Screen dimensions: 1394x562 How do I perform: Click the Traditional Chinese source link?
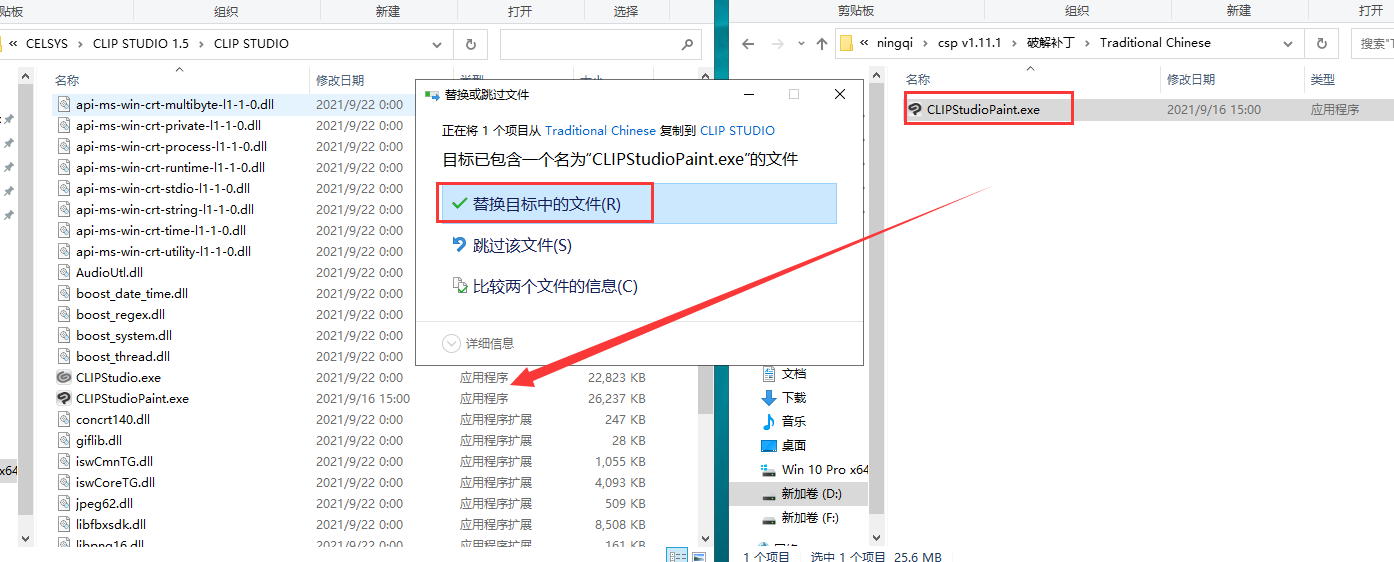600,130
